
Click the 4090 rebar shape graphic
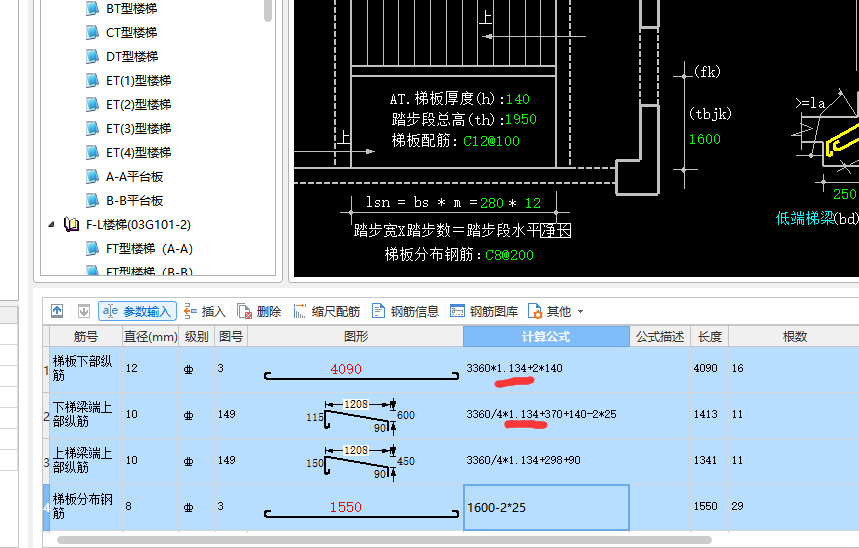(x=361, y=372)
